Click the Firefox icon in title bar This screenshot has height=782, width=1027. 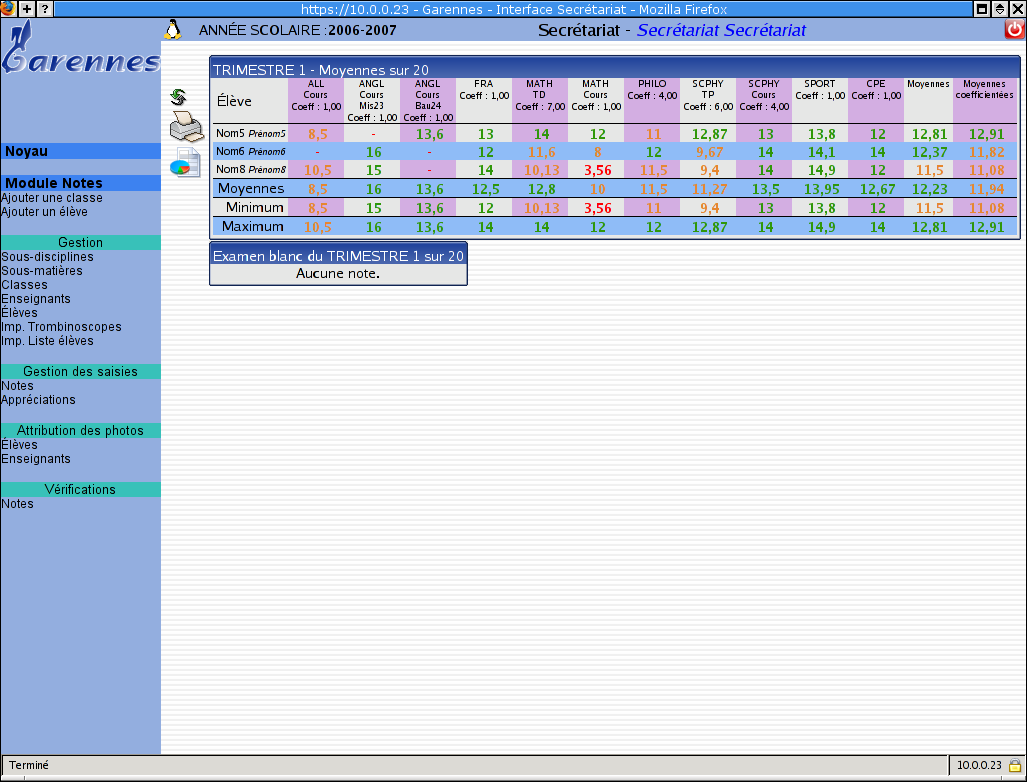coord(8,8)
